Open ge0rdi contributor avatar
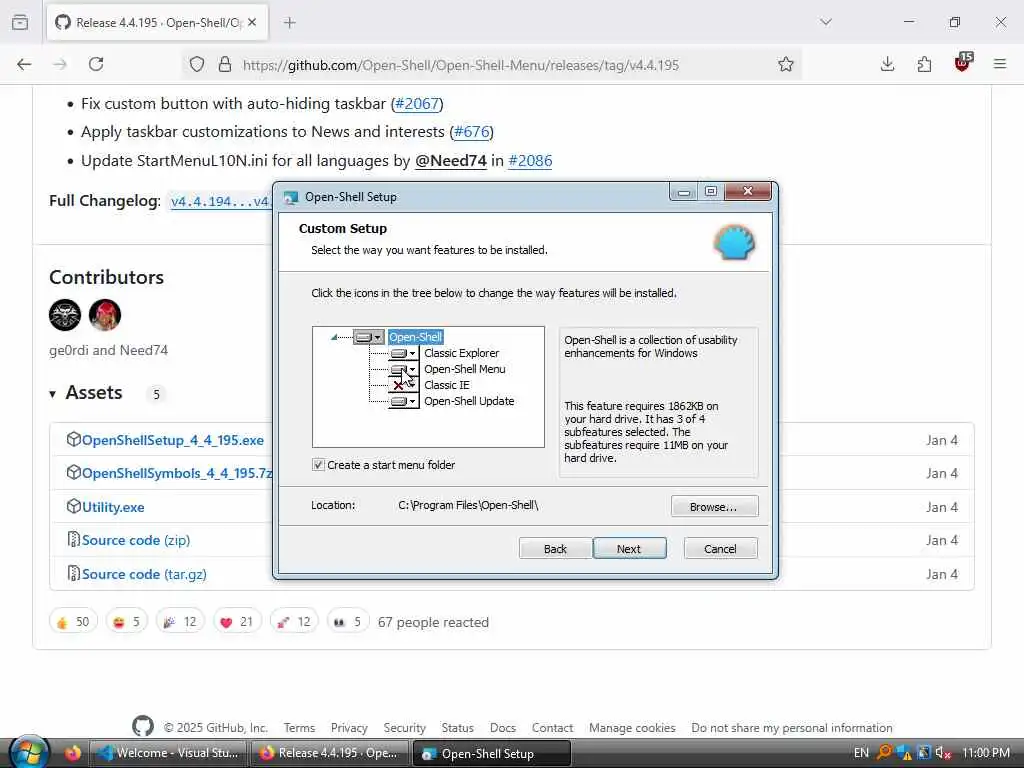Screen dimensions: 1024x768 click(65, 315)
